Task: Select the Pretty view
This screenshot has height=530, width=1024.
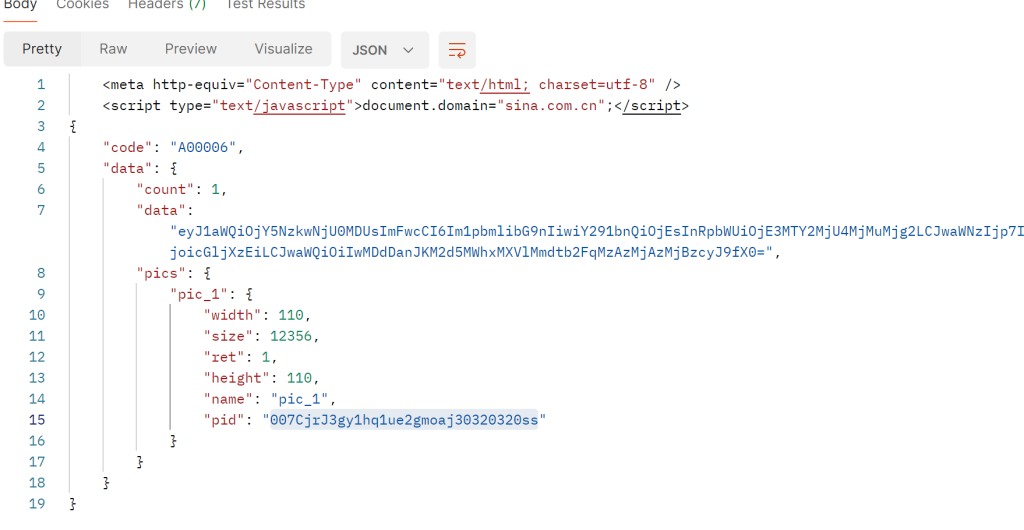Action: [42, 49]
